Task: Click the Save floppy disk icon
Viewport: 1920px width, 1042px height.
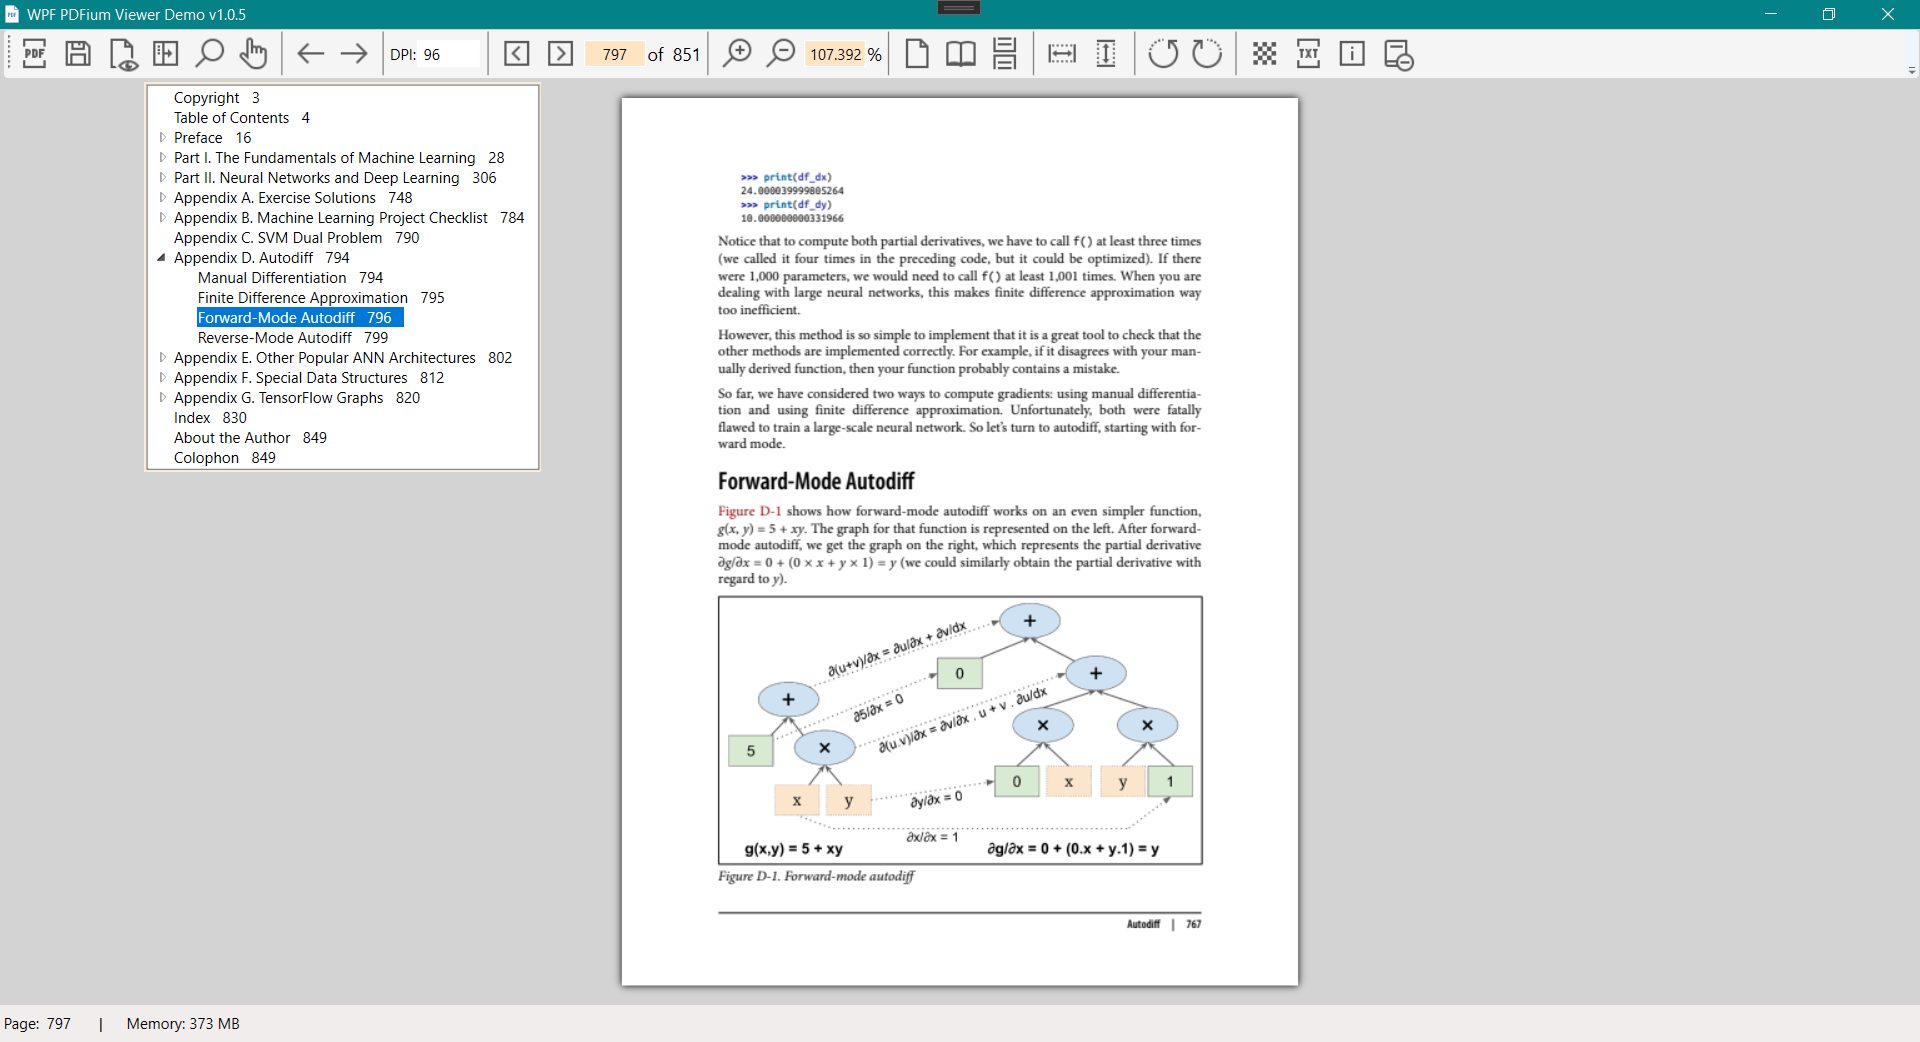Action: pos(78,54)
